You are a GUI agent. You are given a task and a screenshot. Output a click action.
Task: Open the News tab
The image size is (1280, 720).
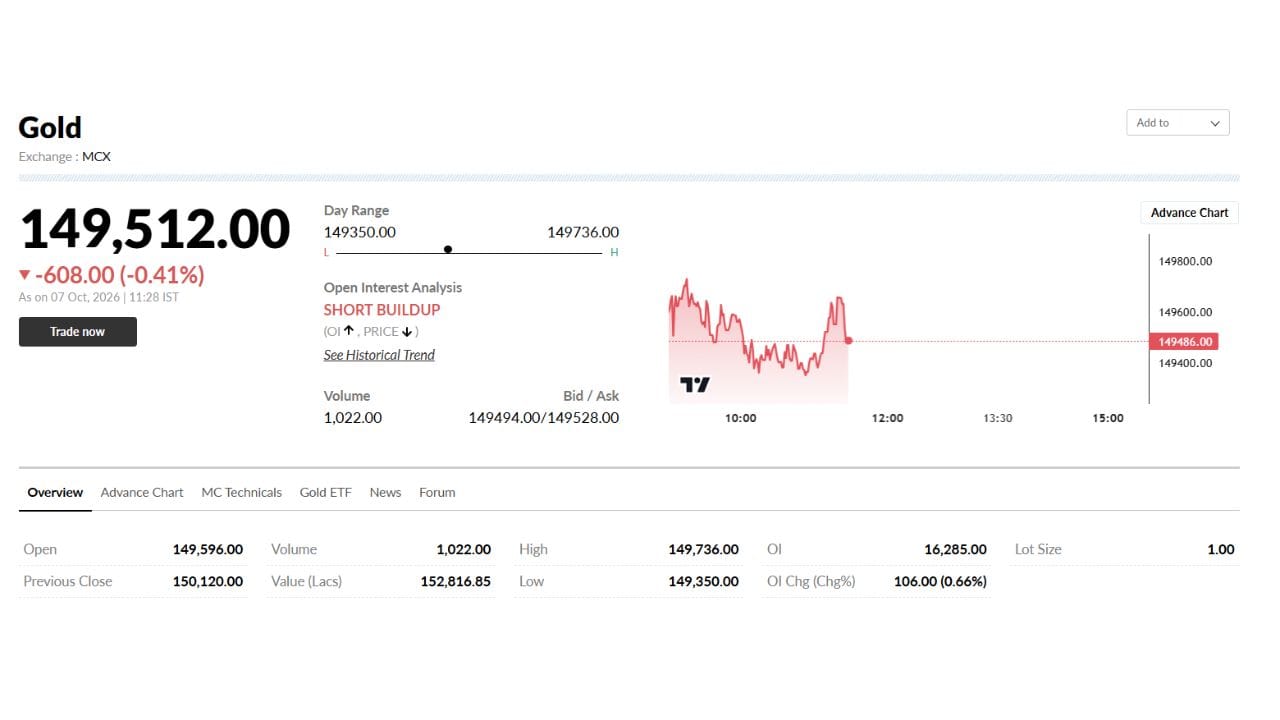[385, 493]
